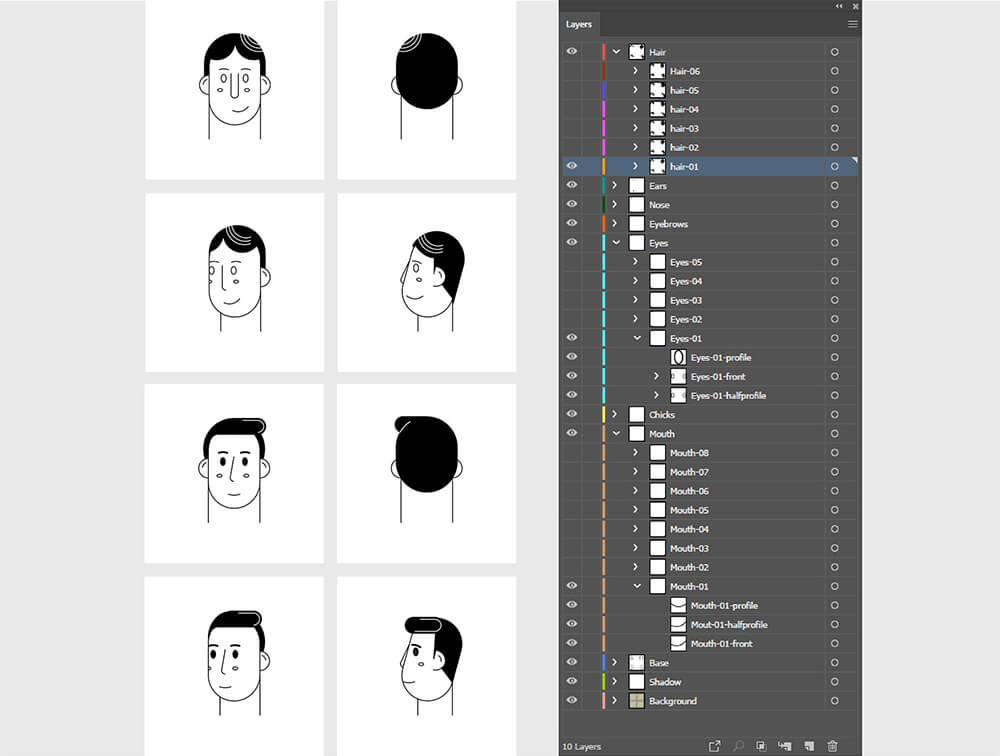The height and width of the screenshot is (756, 1000).
Task: Switch to the Layers tab
Action: coord(579,23)
